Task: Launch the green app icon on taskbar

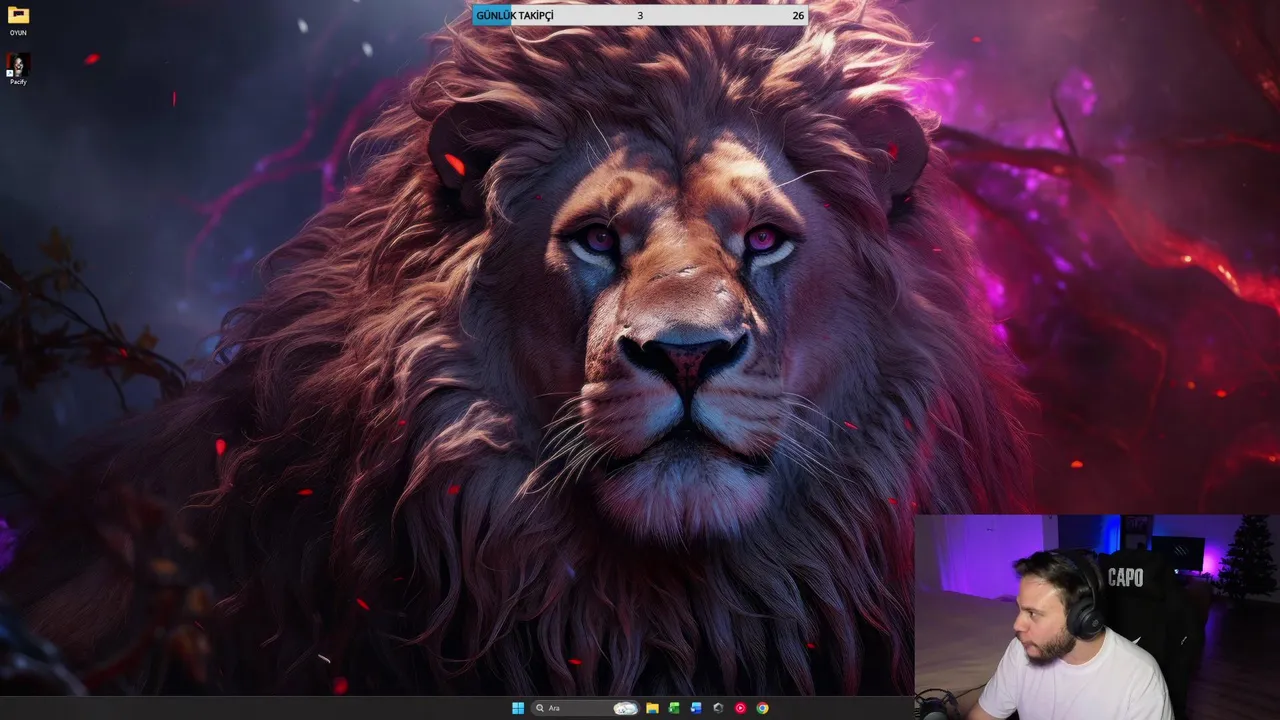Action: 674,708
